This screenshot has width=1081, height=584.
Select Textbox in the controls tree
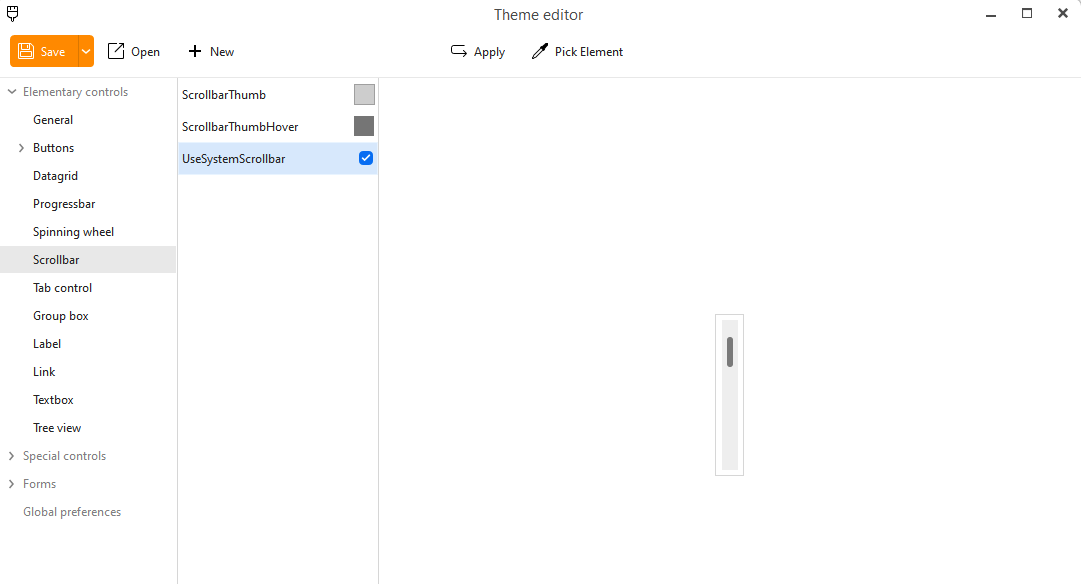tap(53, 400)
